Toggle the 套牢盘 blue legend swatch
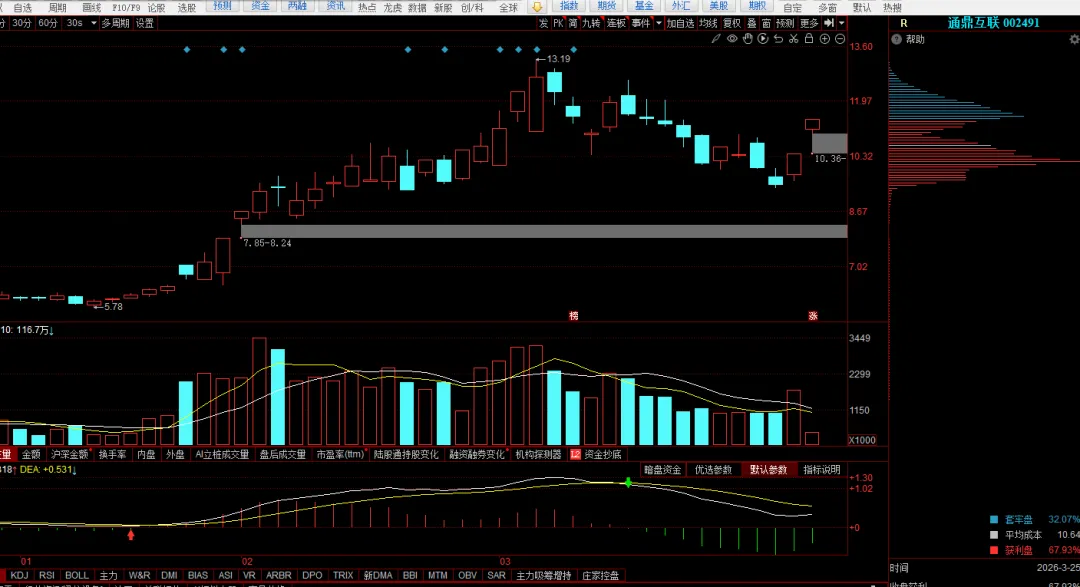 [994, 519]
